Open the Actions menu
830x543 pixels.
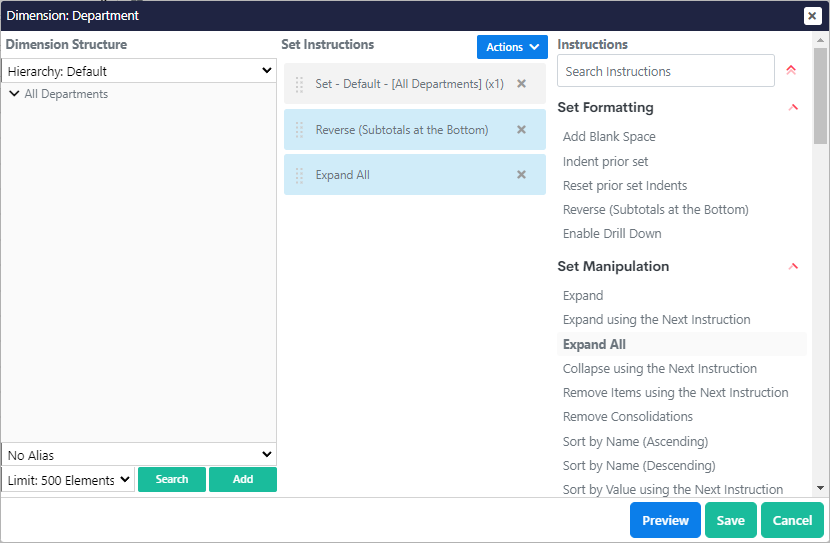coord(512,47)
